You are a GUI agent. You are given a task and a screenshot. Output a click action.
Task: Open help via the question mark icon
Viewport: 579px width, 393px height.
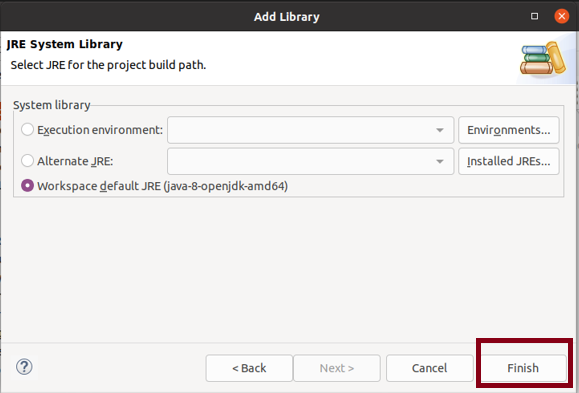(x=24, y=367)
